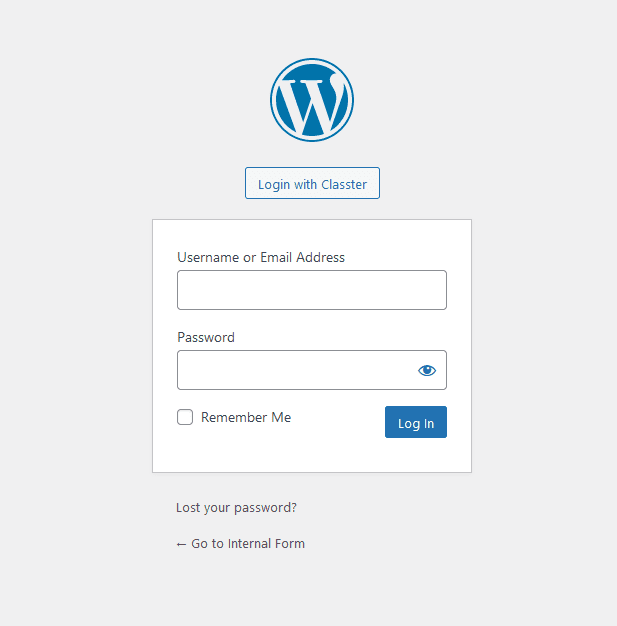The image size is (617, 626).
Task: Sign in through Classter SSO button
Action: [x=312, y=183]
